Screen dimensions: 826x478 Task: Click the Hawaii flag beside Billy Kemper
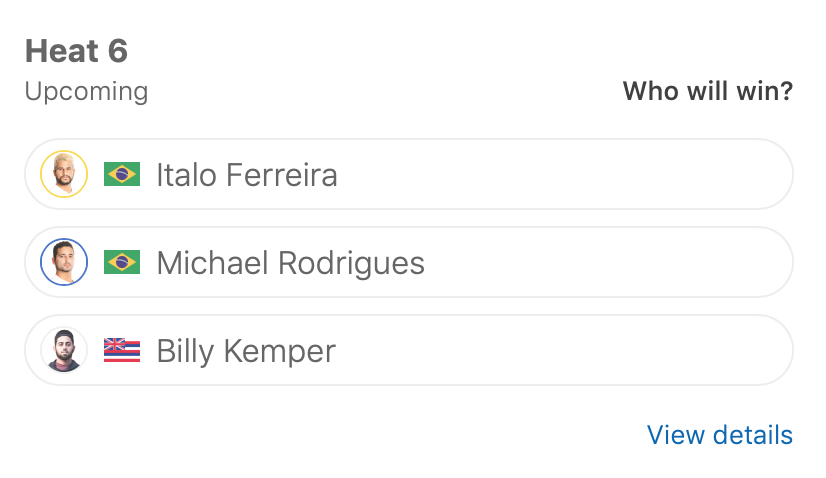click(122, 351)
